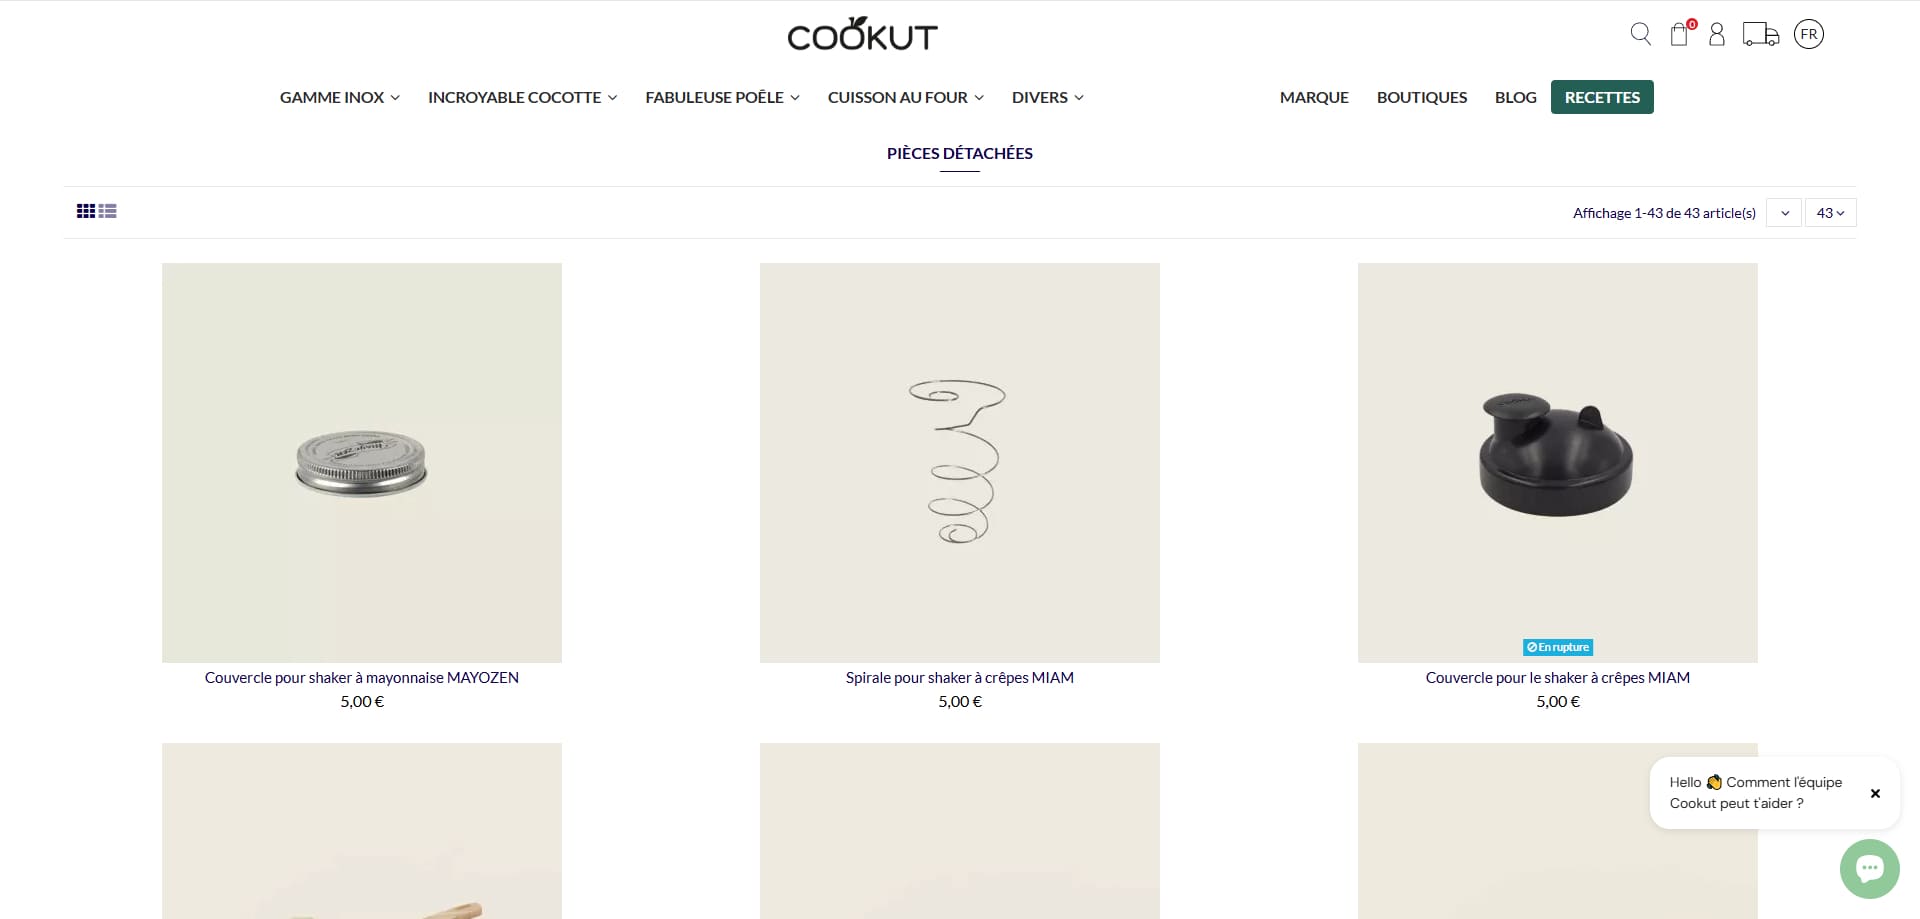Open the MIAM shaker spiral image
Image resolution: width=1920 pixels, height=919 pixels.
coord(960,463)
